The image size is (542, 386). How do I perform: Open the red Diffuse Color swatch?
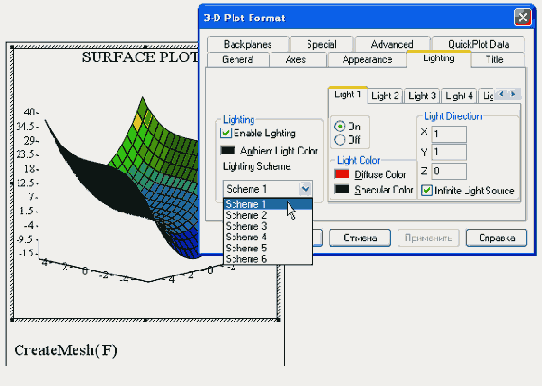click(x=342, y=174)
